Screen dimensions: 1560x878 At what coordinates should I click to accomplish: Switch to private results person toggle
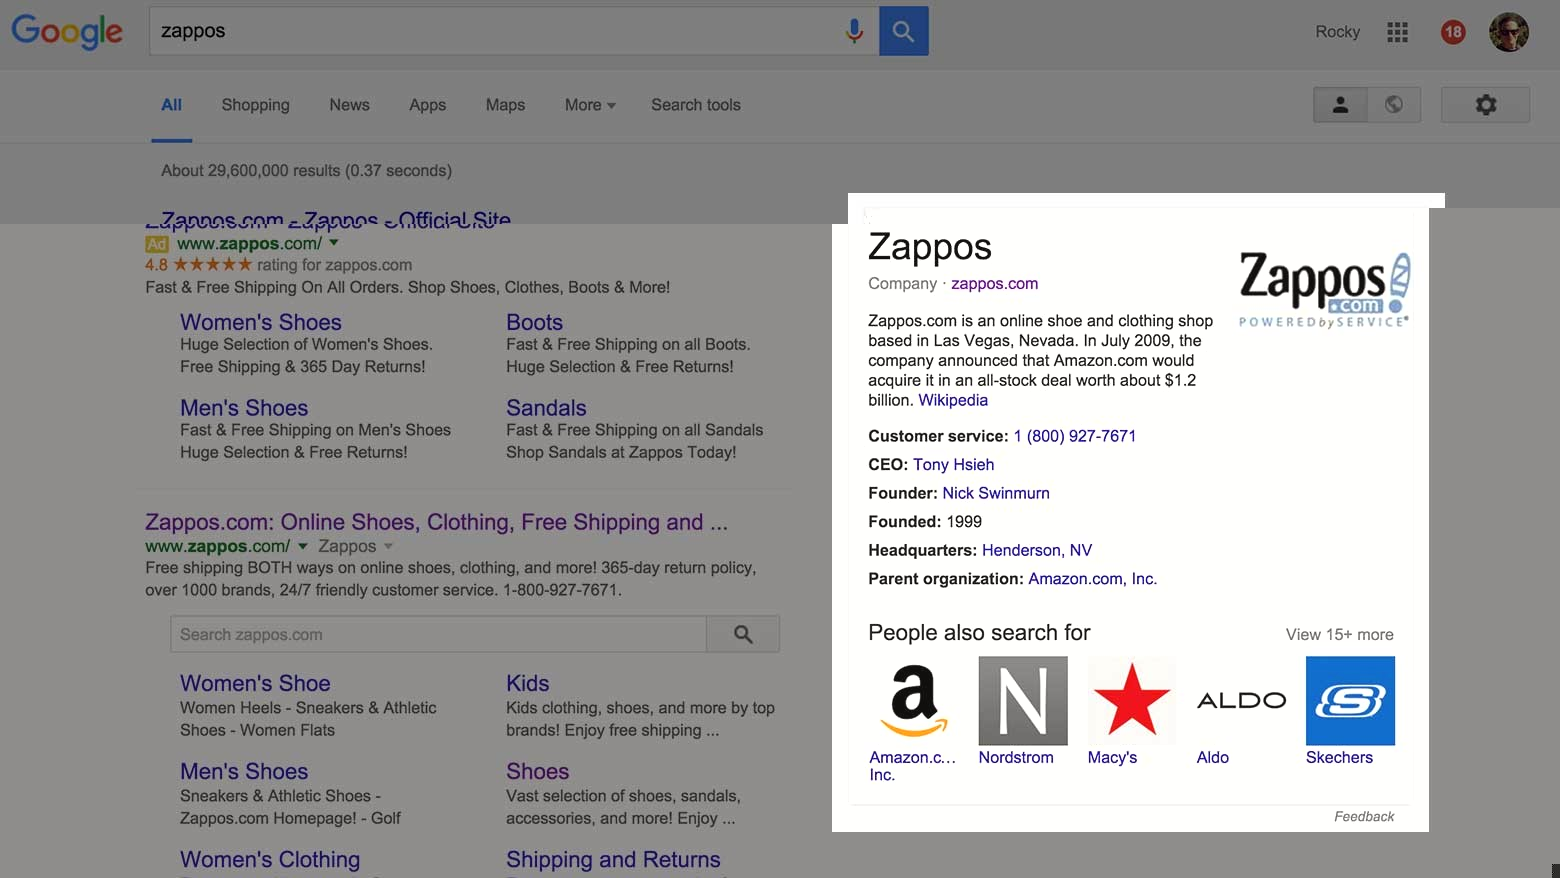pos(1340,105)
